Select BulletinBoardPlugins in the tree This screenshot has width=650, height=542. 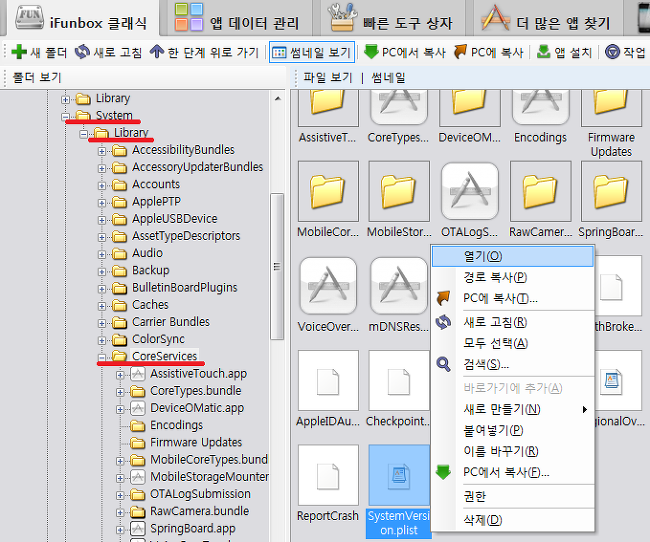(x=184, y=287)
